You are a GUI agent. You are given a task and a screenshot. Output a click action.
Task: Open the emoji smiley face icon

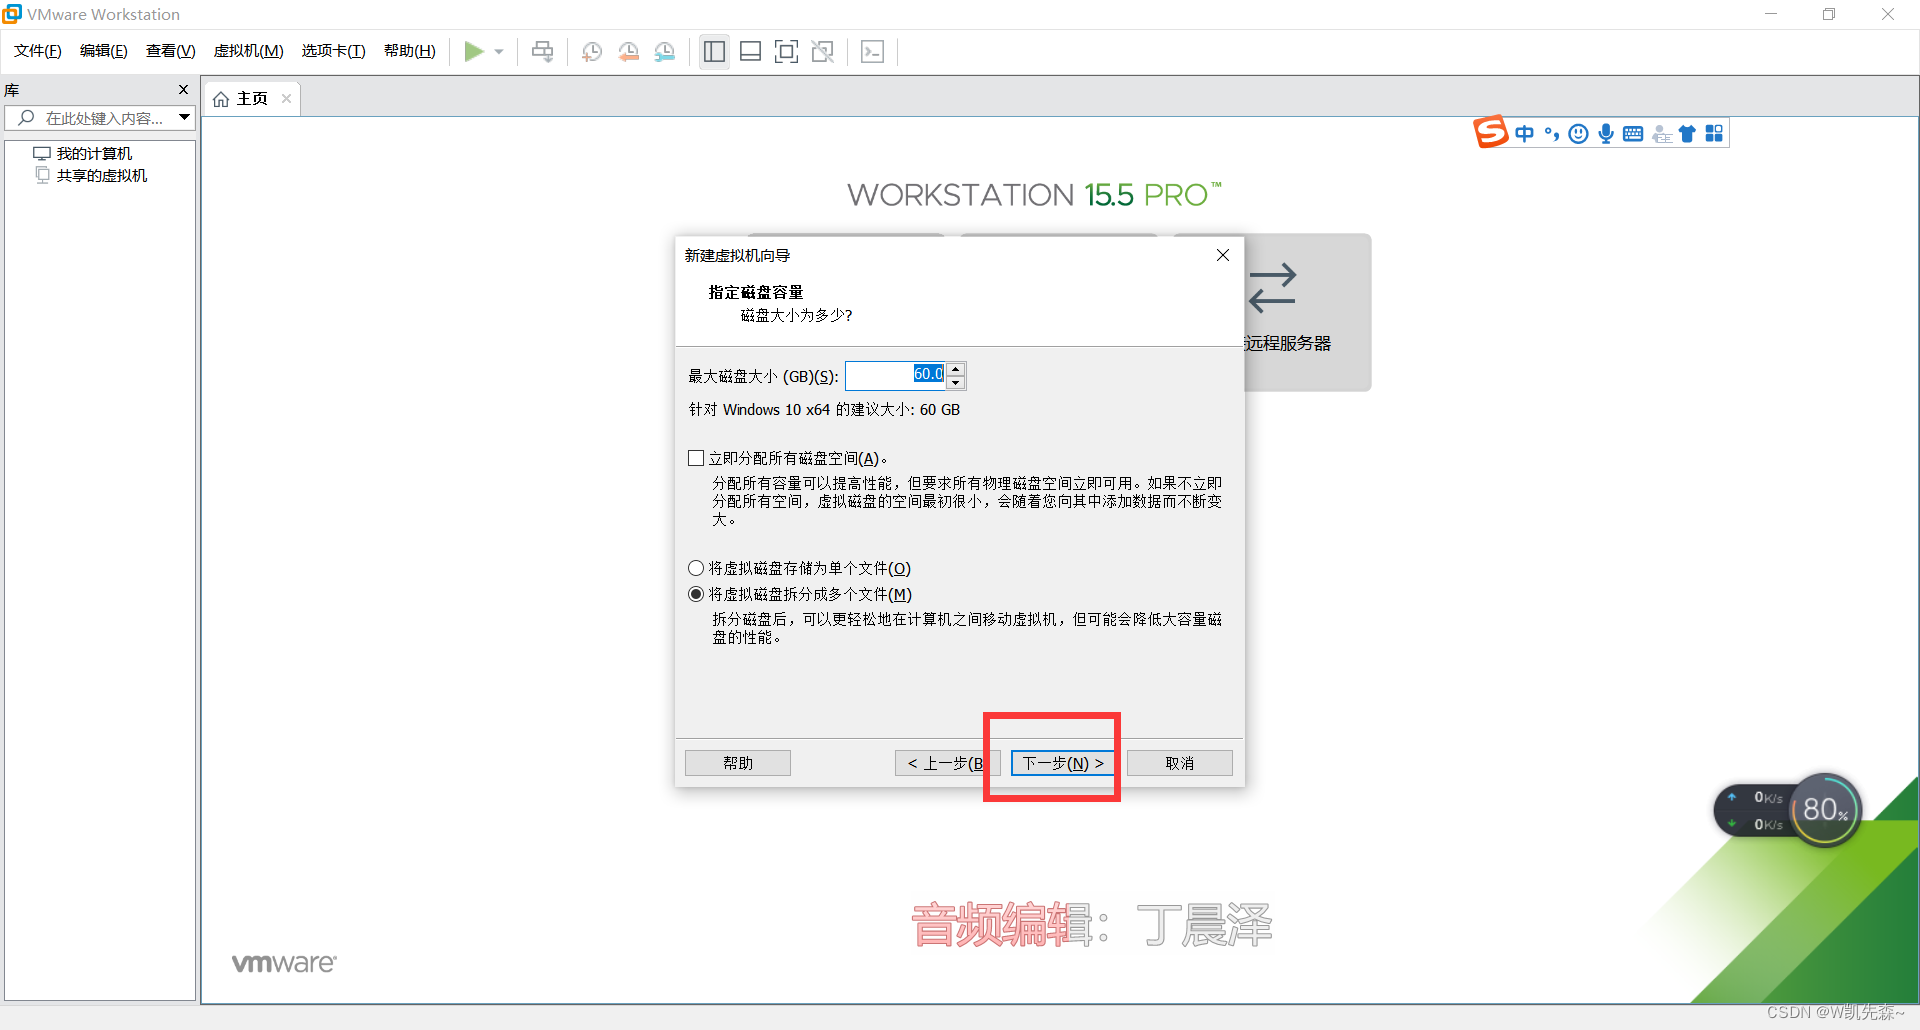(x=1578, y=134)
